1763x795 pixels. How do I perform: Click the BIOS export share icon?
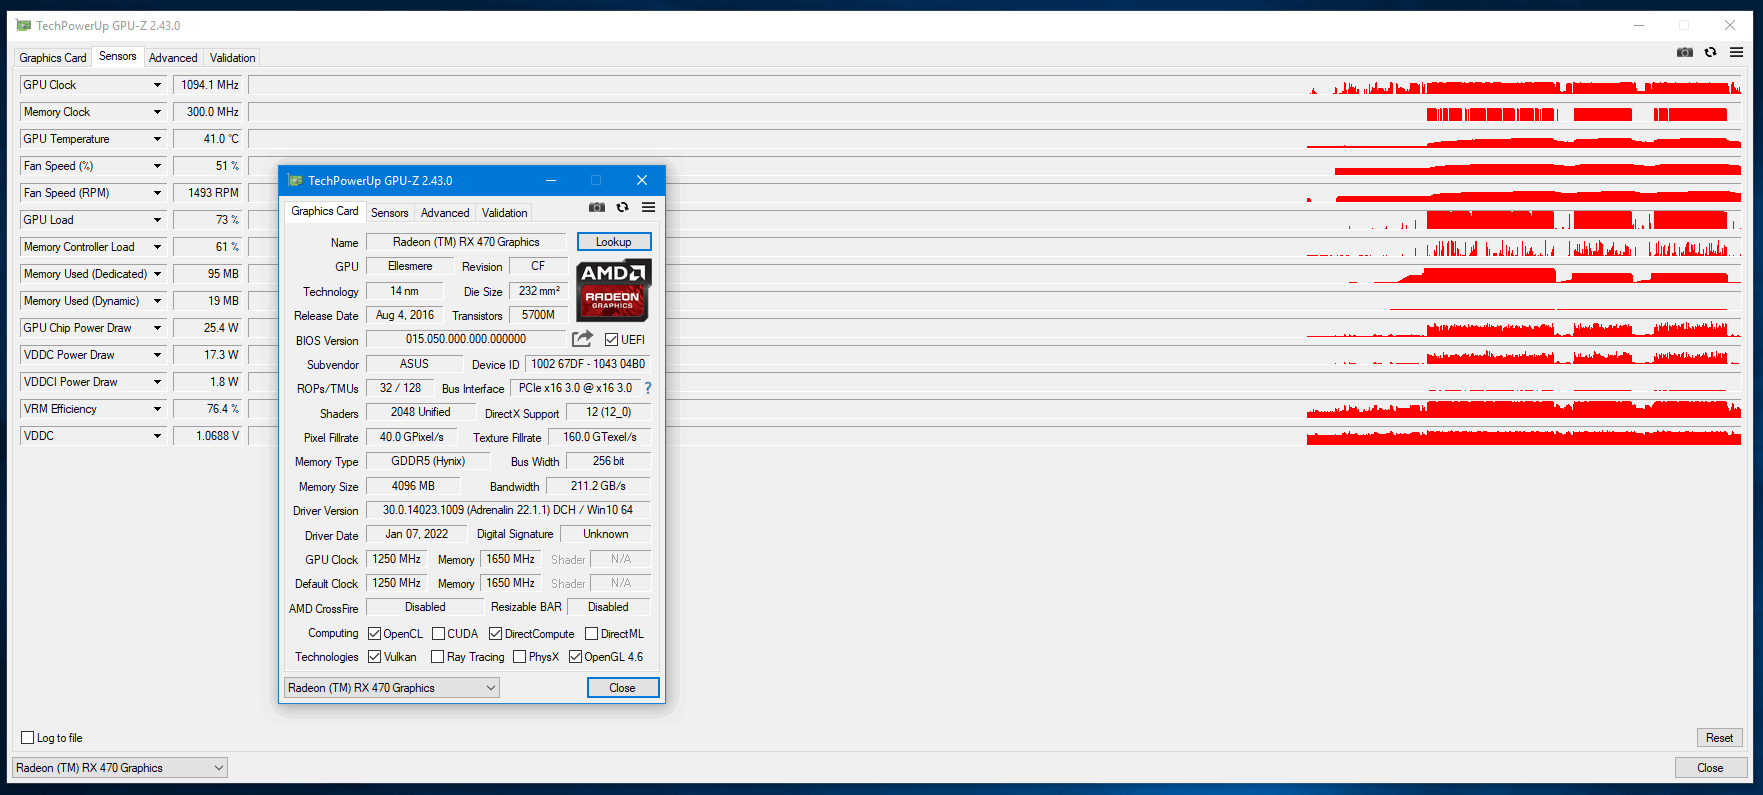(582, 339)
